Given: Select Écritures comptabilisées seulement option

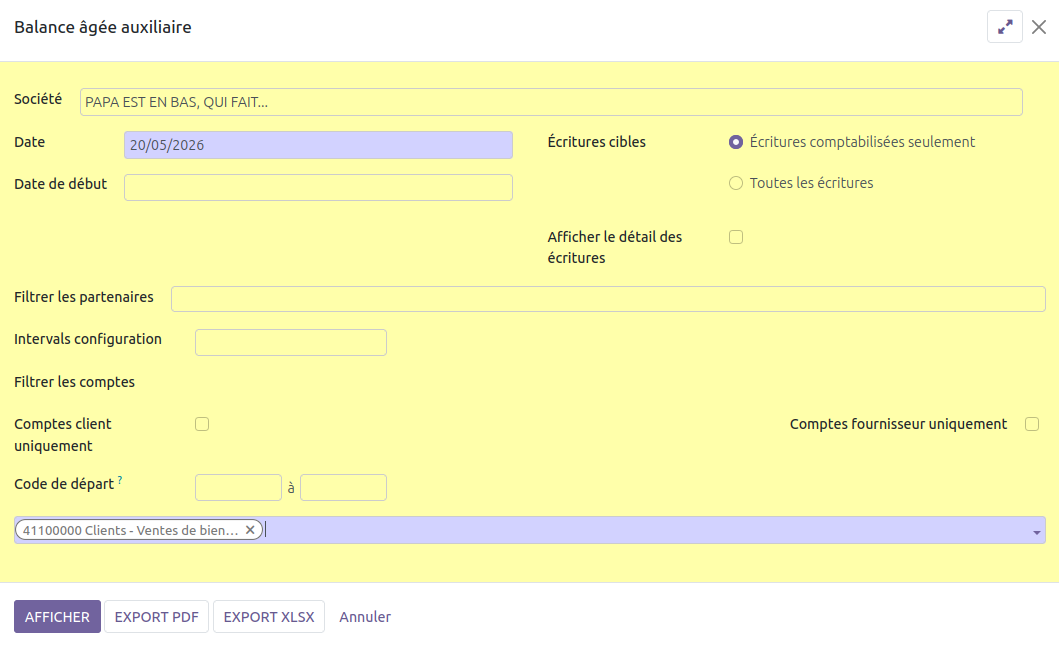Looking at the screenshot, I should point(735,142).
